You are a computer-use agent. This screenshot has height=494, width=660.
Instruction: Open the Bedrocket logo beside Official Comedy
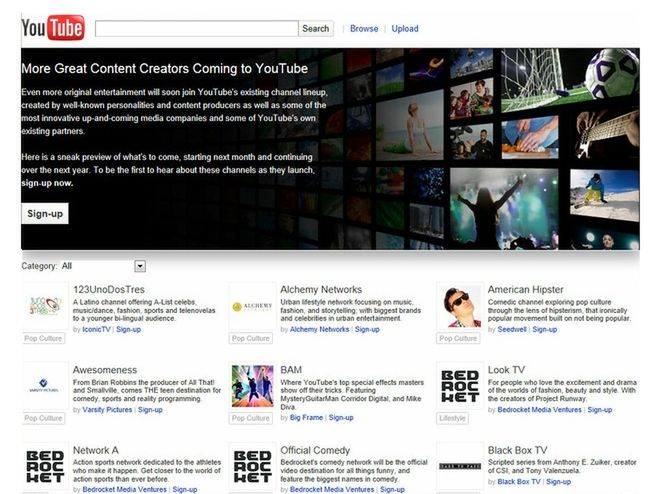(x=252, y=467)
